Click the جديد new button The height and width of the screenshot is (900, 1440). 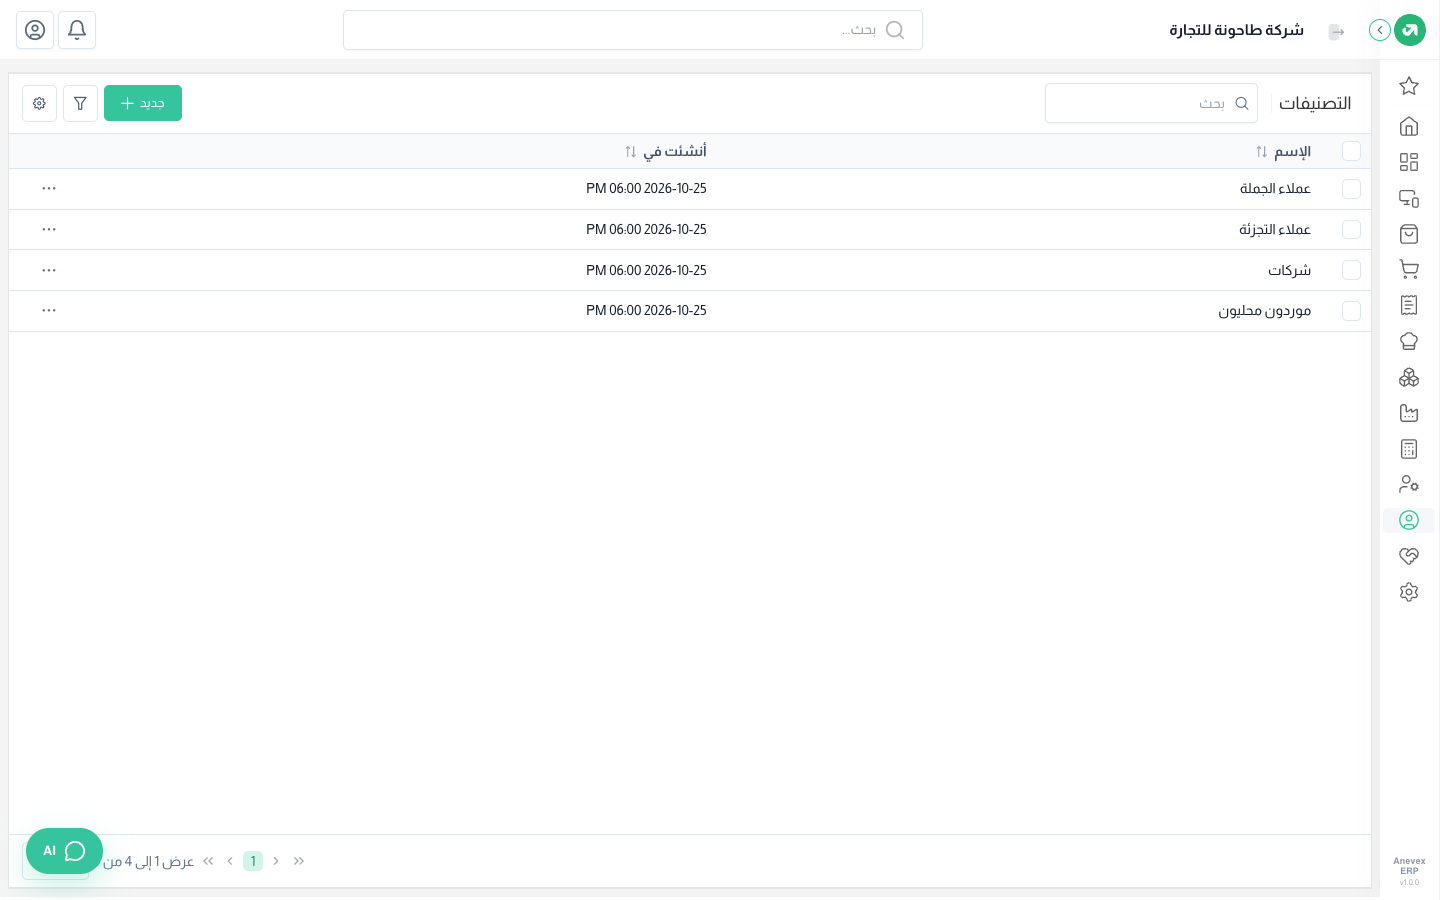[143, 103]
